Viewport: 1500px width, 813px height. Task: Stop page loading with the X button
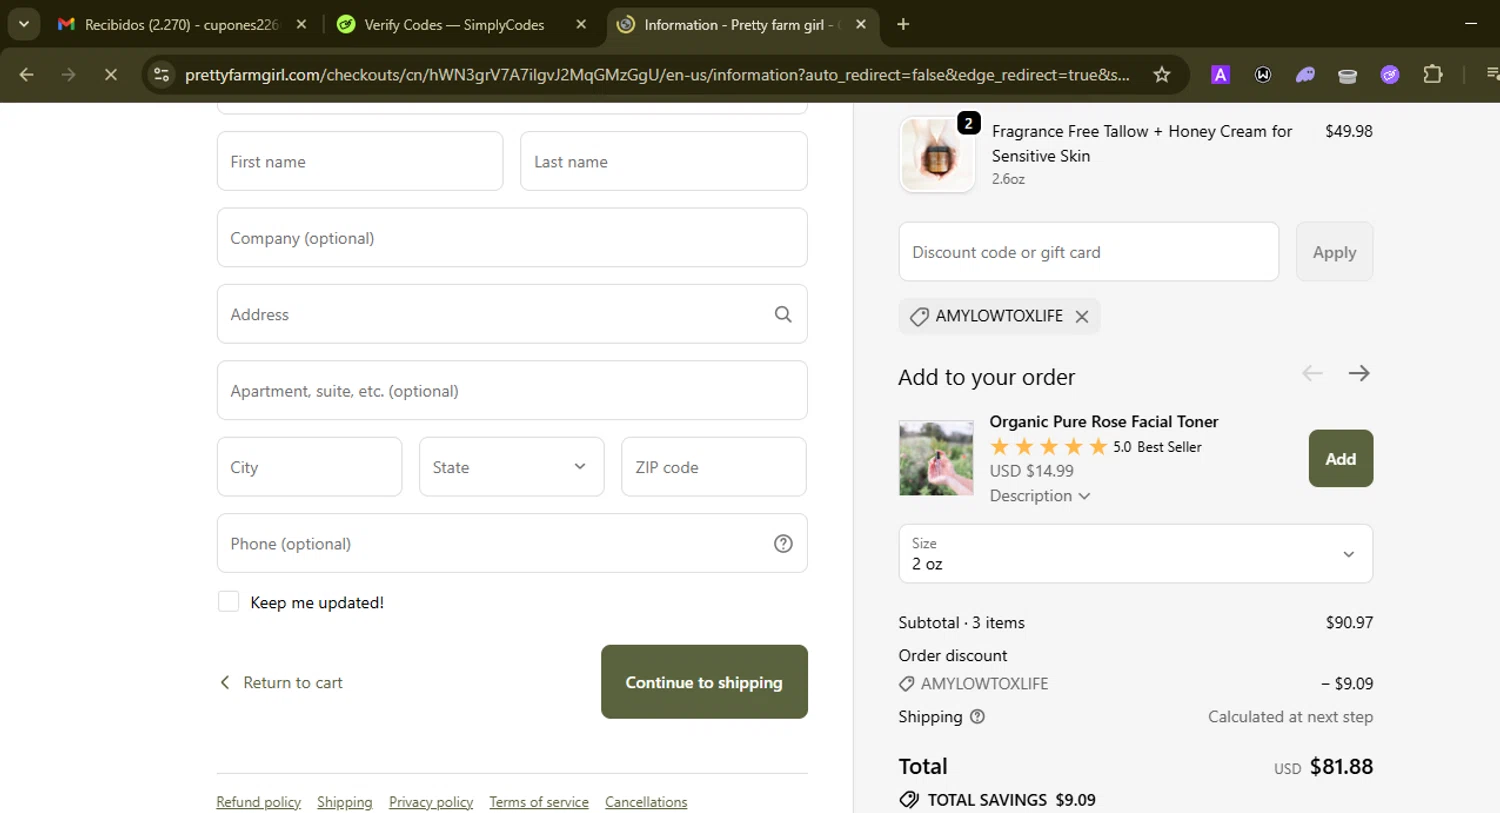click(111, 75)
